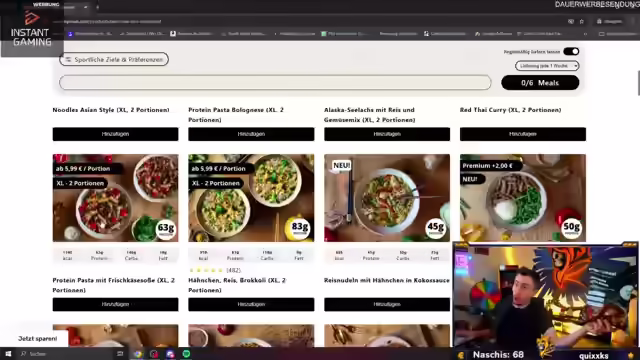Click the Red Thai Curry title
640x360 pixels.
[511, 110]
